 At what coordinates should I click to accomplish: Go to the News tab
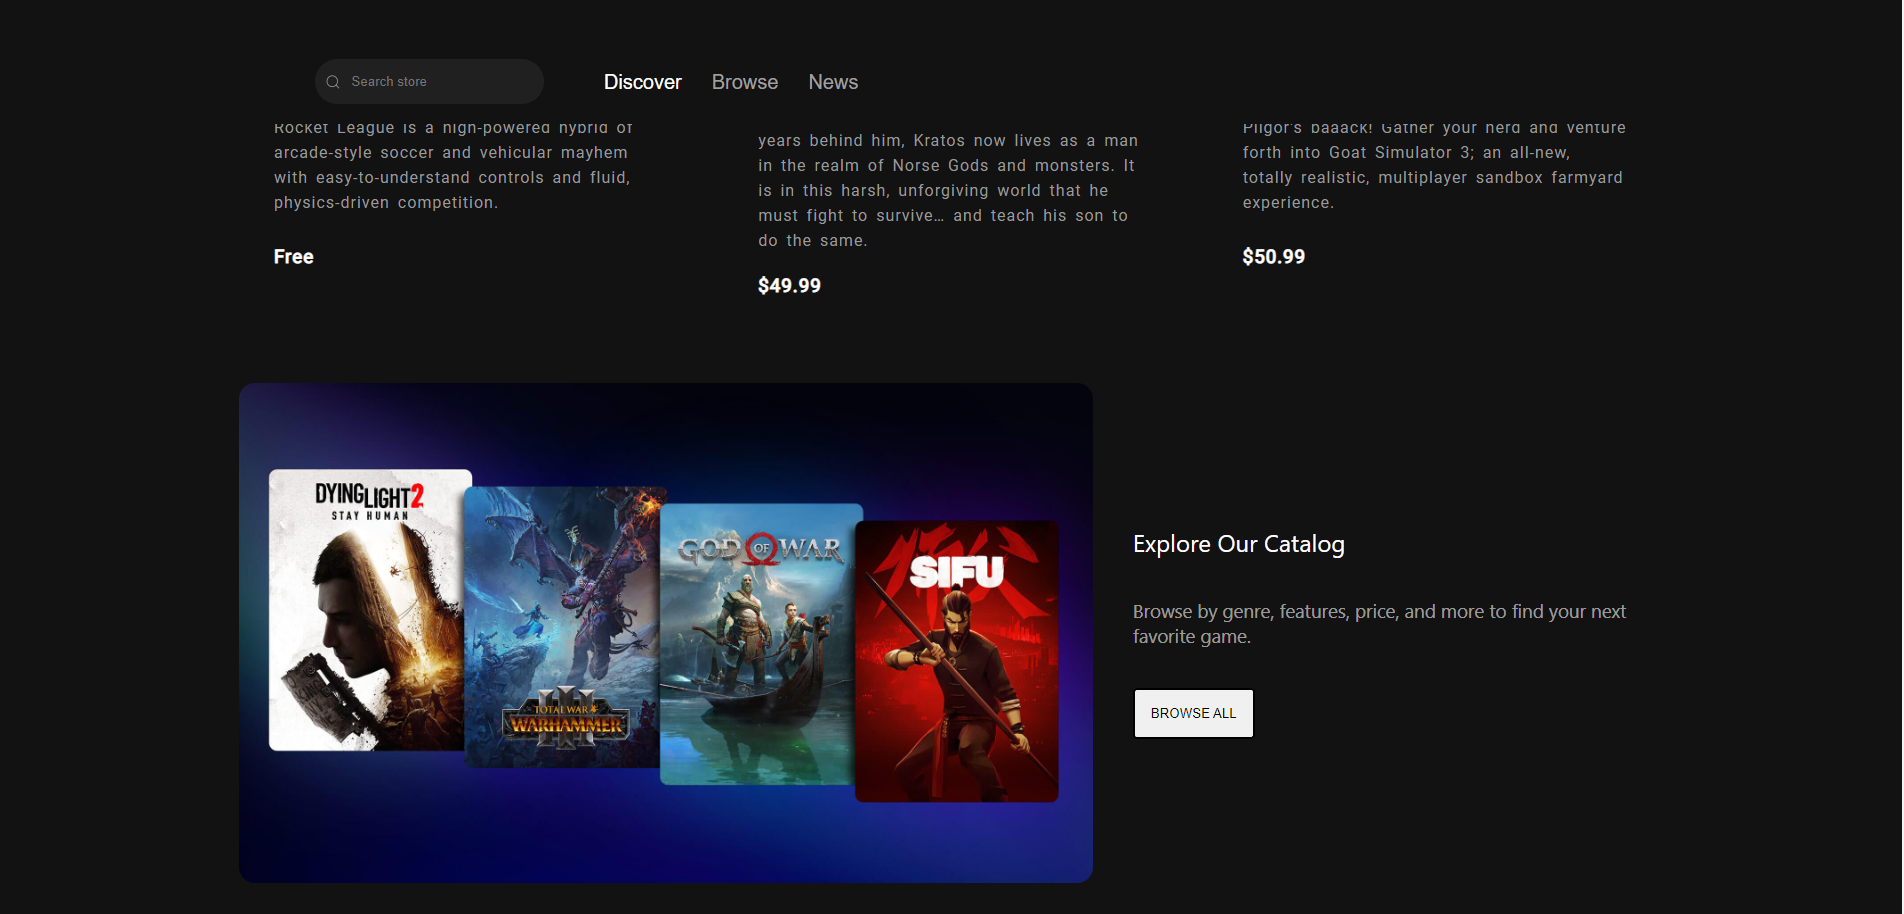[x=833, y=82]
